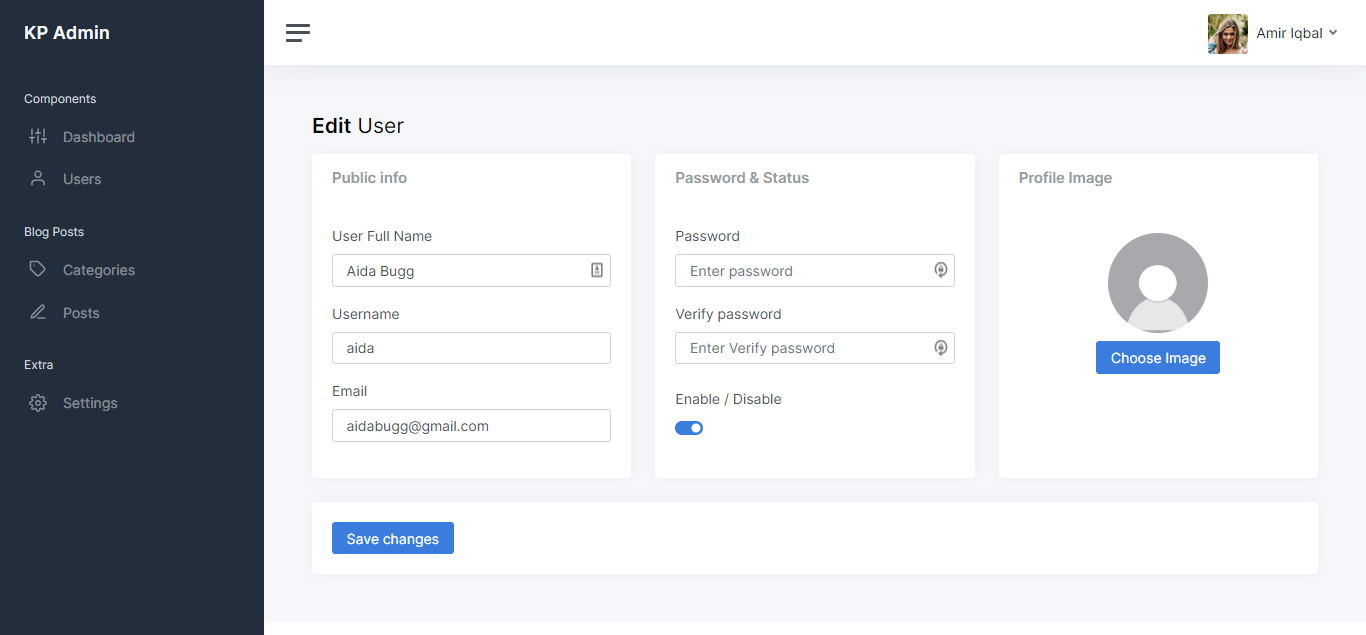Expand the Amir Iqbal user dropdown
This screenshot has width=1366, height=635.
pyautogui.click(x=1297, y=33)
